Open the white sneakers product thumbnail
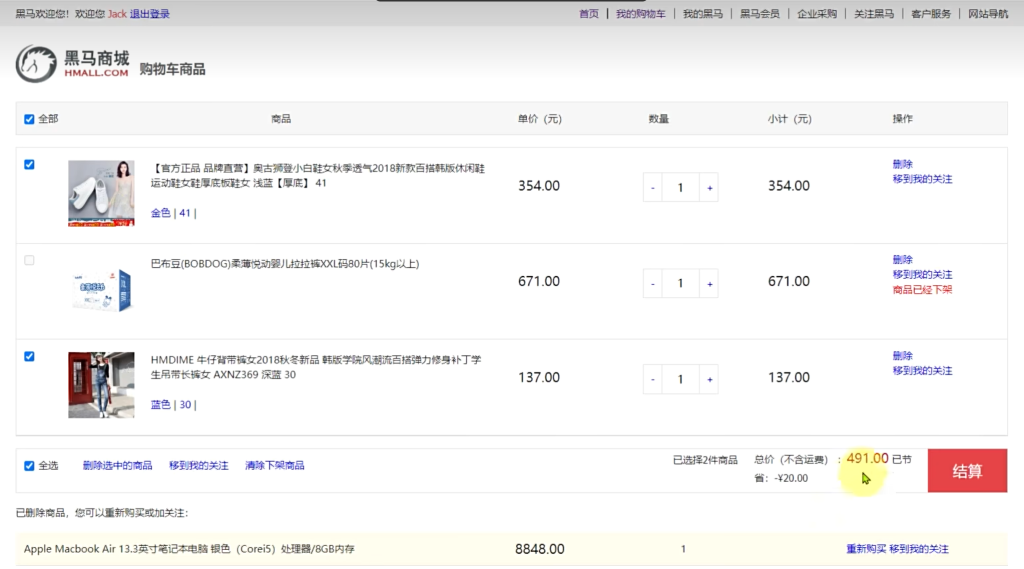 [x=101, y=193]
